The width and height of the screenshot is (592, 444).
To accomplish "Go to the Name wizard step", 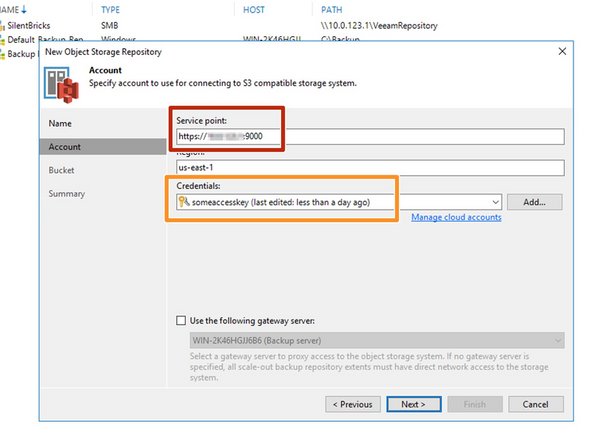I will [60, 123].
